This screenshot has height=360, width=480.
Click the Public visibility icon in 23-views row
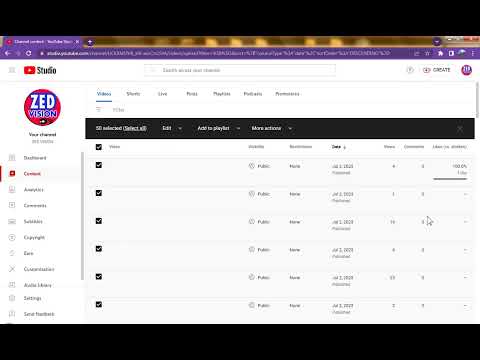coord(252,277)
